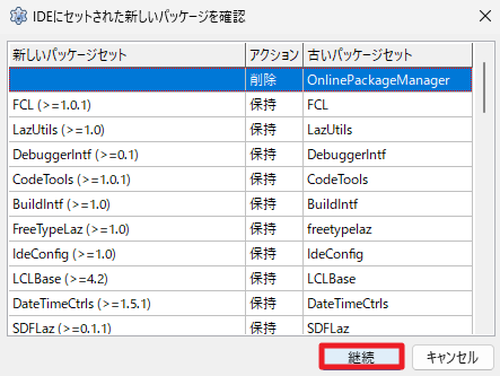Select the DebuggerIntf (>=0.1) cell
Viewport: 500px width, 376px height.
127,154
